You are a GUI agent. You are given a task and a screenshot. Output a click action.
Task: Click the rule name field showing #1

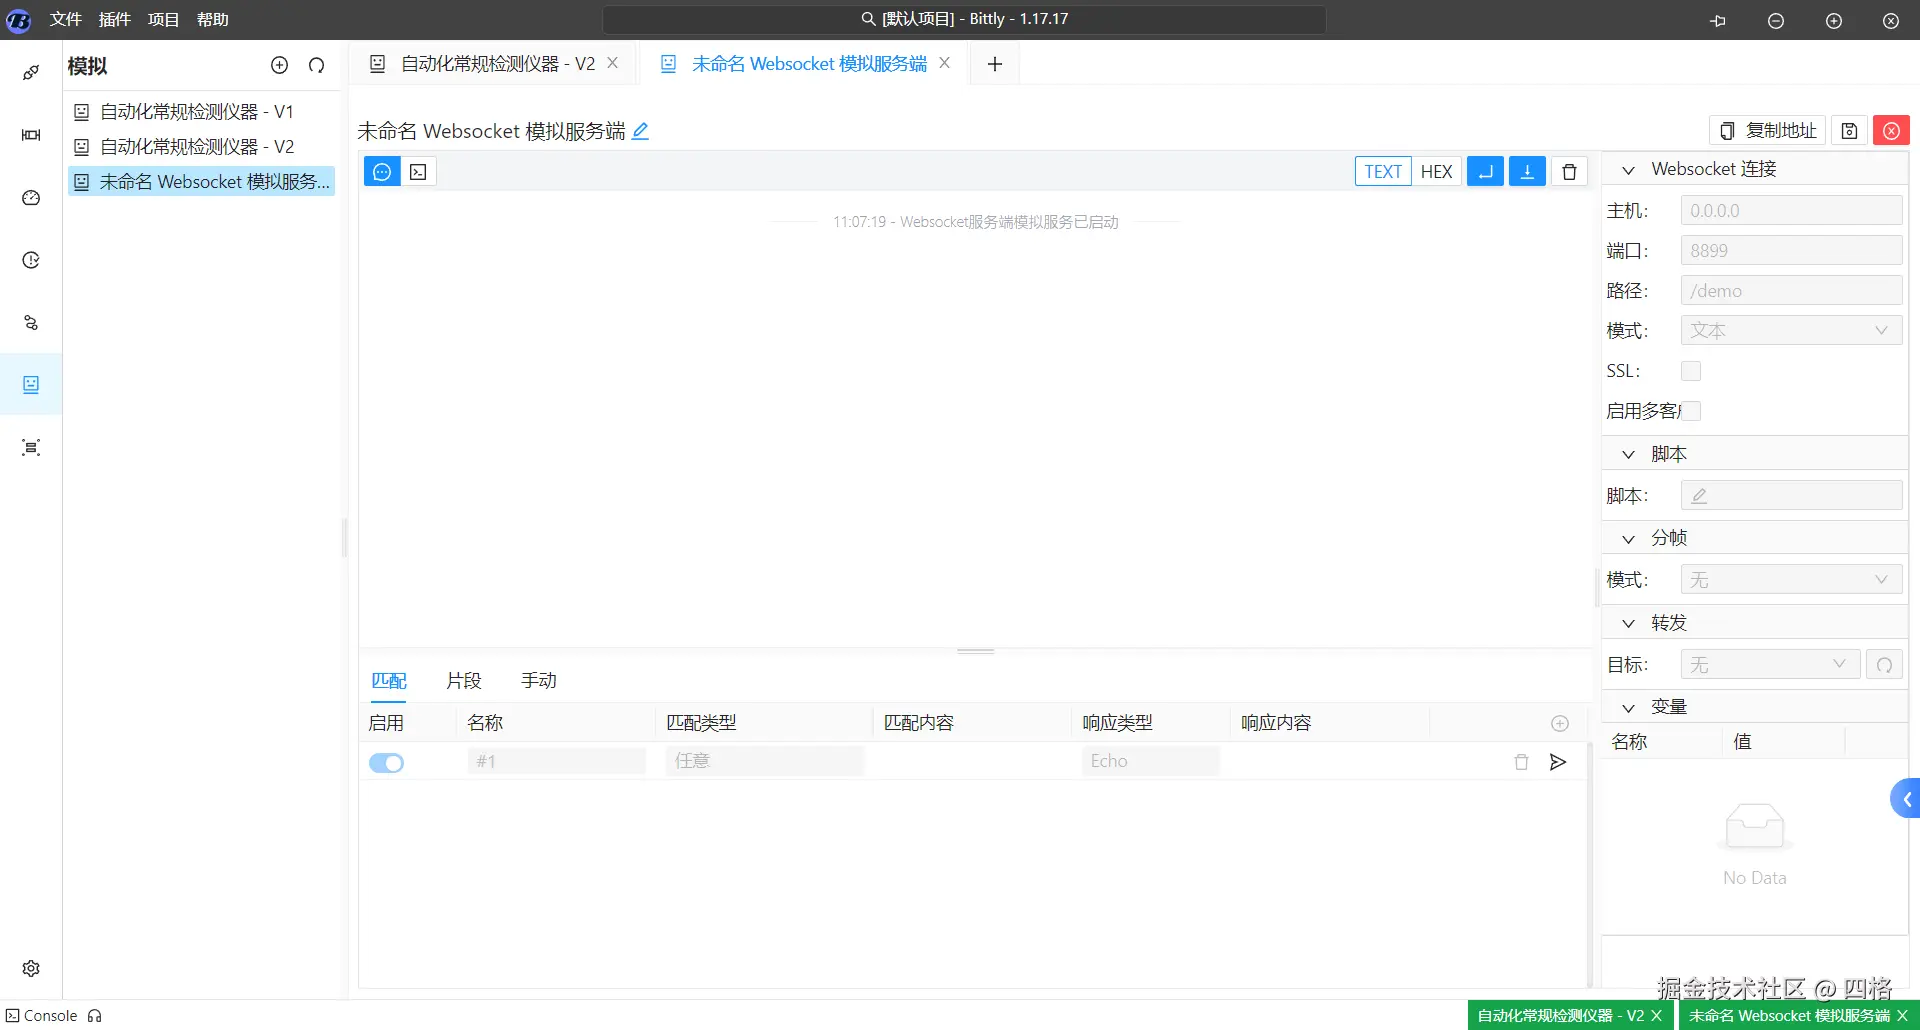tap(556, 761)
